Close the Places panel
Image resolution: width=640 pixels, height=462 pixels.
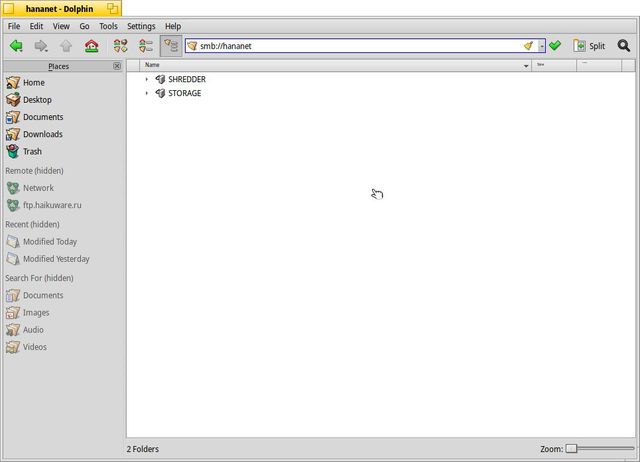point(117,66)
